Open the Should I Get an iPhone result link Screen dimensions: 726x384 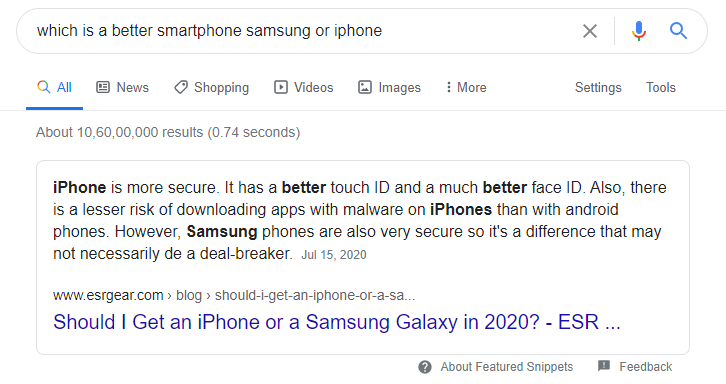pos(337,322)
